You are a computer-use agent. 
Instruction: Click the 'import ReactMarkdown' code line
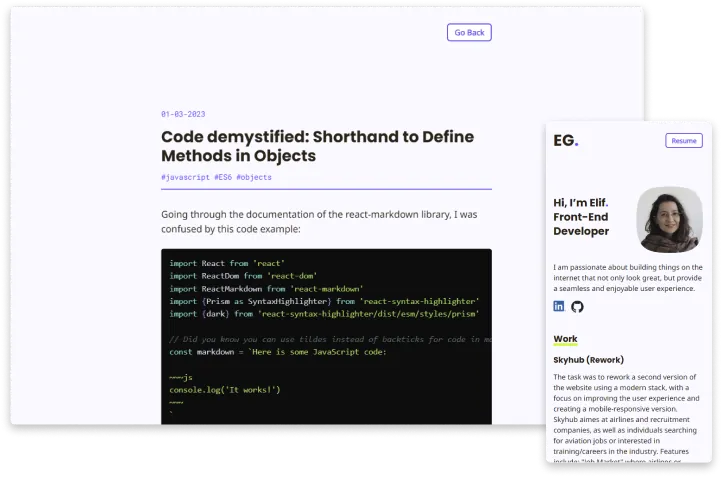click(x=266, y=289)
